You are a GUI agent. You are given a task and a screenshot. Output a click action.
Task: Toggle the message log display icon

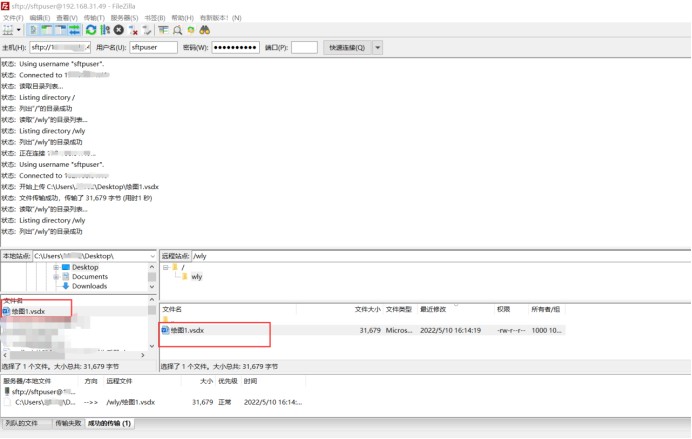click(x=33, y=30)
